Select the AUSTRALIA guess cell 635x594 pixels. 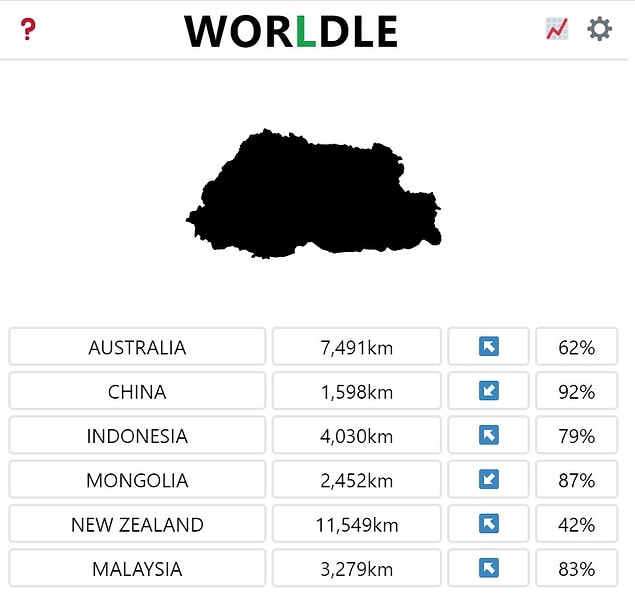(137, 347)
